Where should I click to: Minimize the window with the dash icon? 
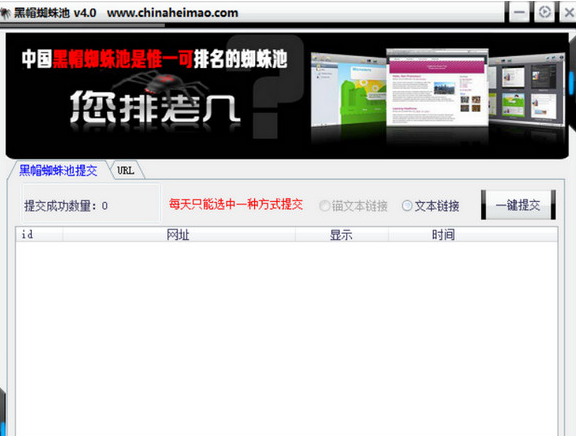coord(519,12)
